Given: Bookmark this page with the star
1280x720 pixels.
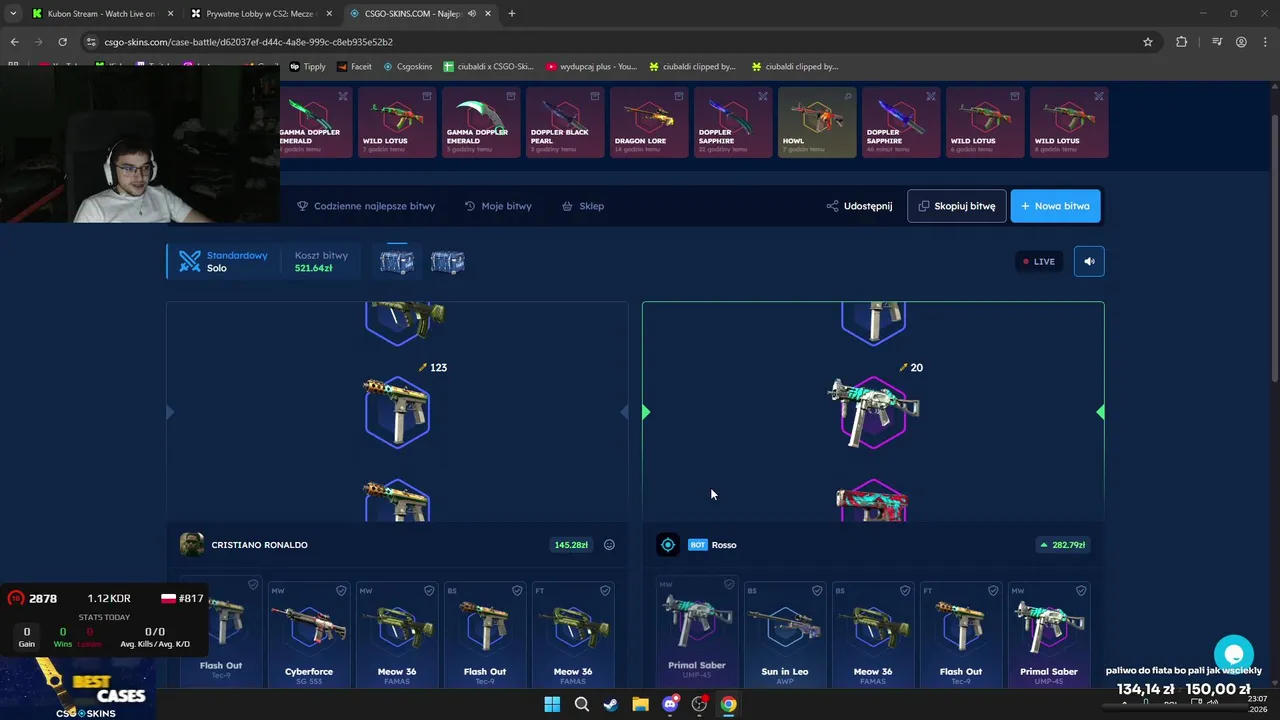Looking at the screenshot, I should pyautogui.click(x=1147, y=42).
